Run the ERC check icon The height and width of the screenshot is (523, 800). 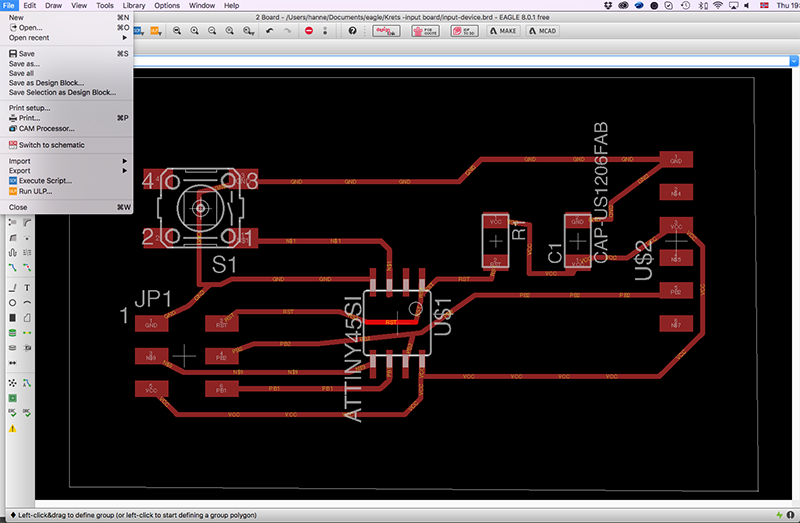tap(13, 413)
